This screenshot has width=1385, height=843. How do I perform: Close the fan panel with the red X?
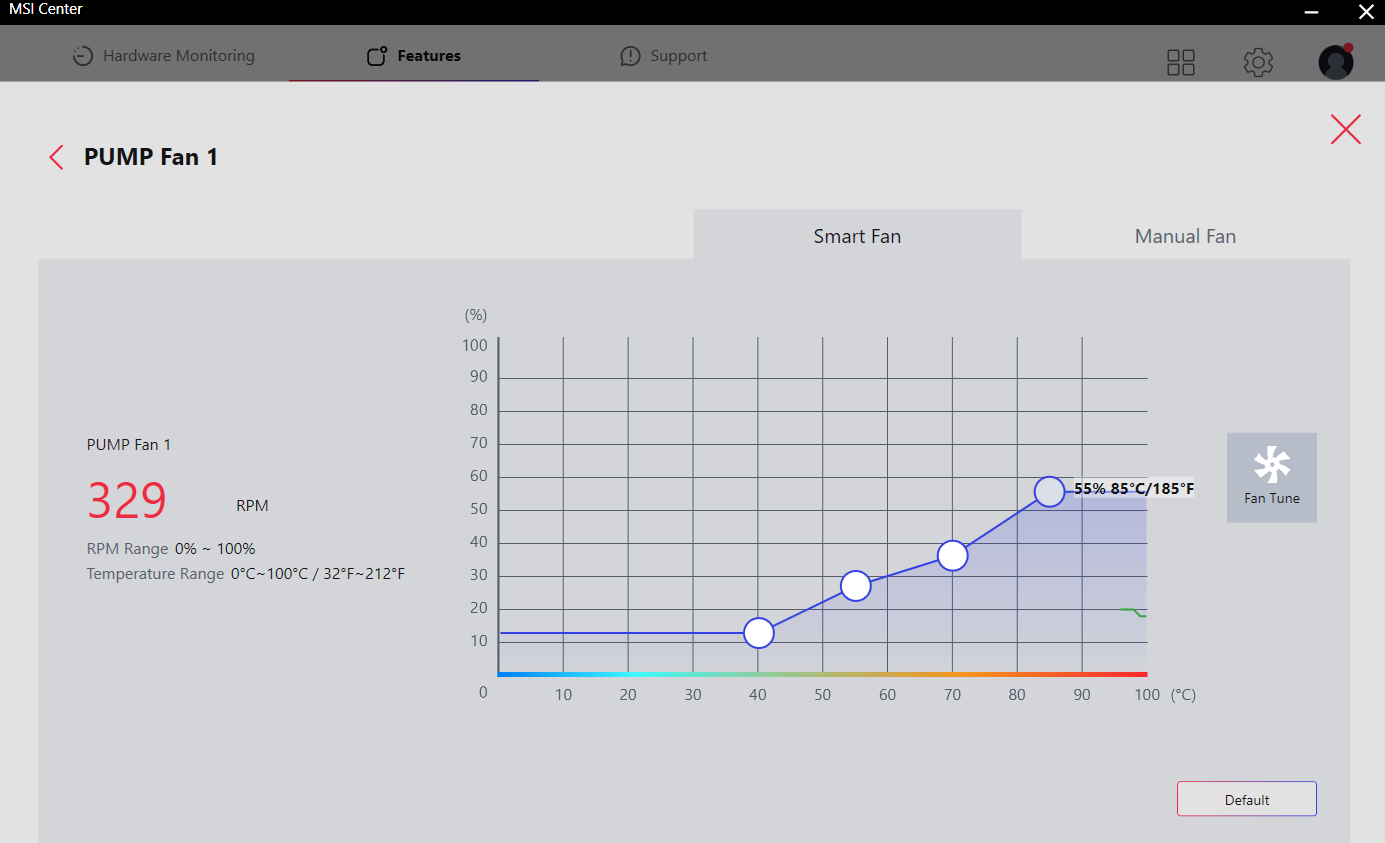click(1345, 129)
